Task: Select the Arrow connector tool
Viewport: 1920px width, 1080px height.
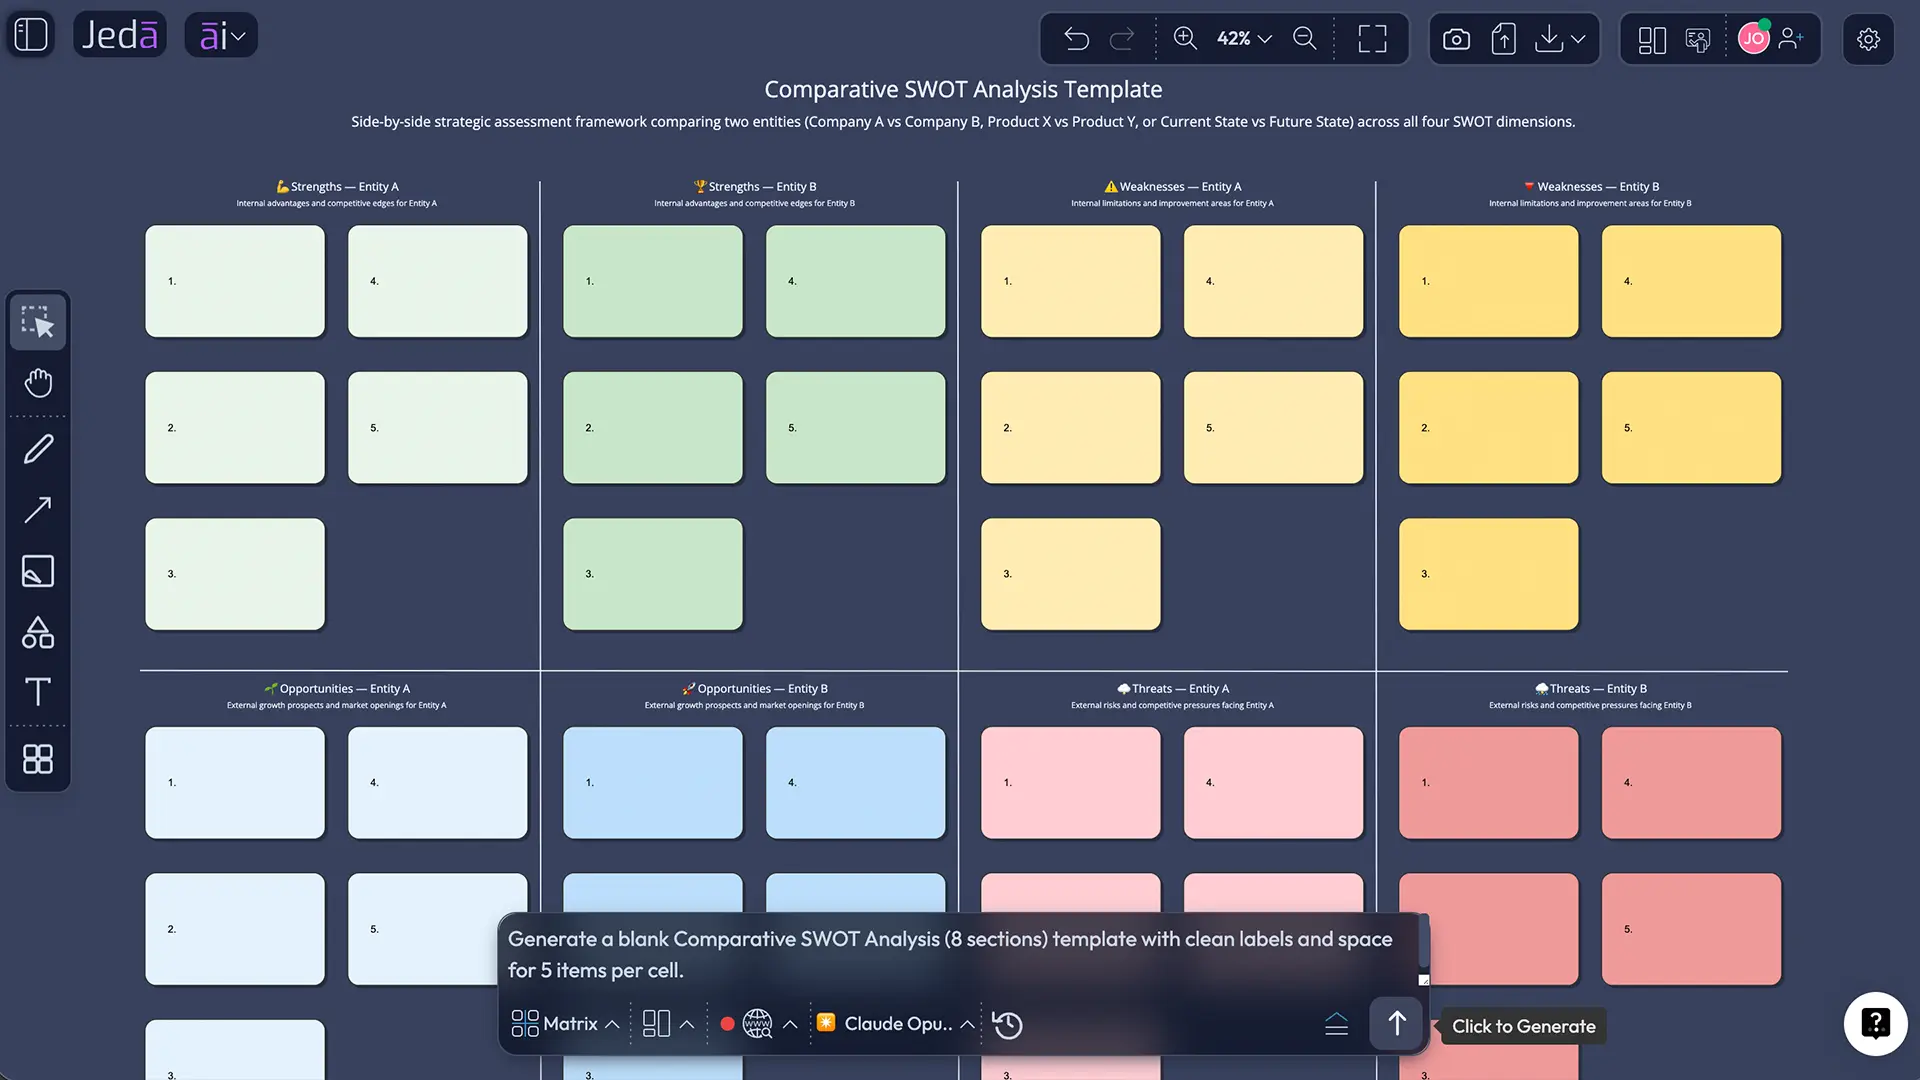Action: tap(38, 510)
